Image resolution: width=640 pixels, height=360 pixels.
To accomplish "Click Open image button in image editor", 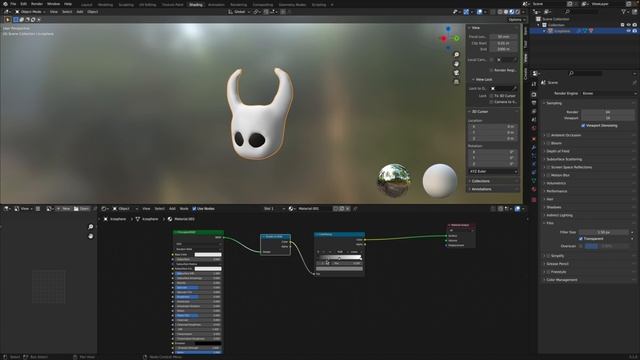I will (82, 209).
